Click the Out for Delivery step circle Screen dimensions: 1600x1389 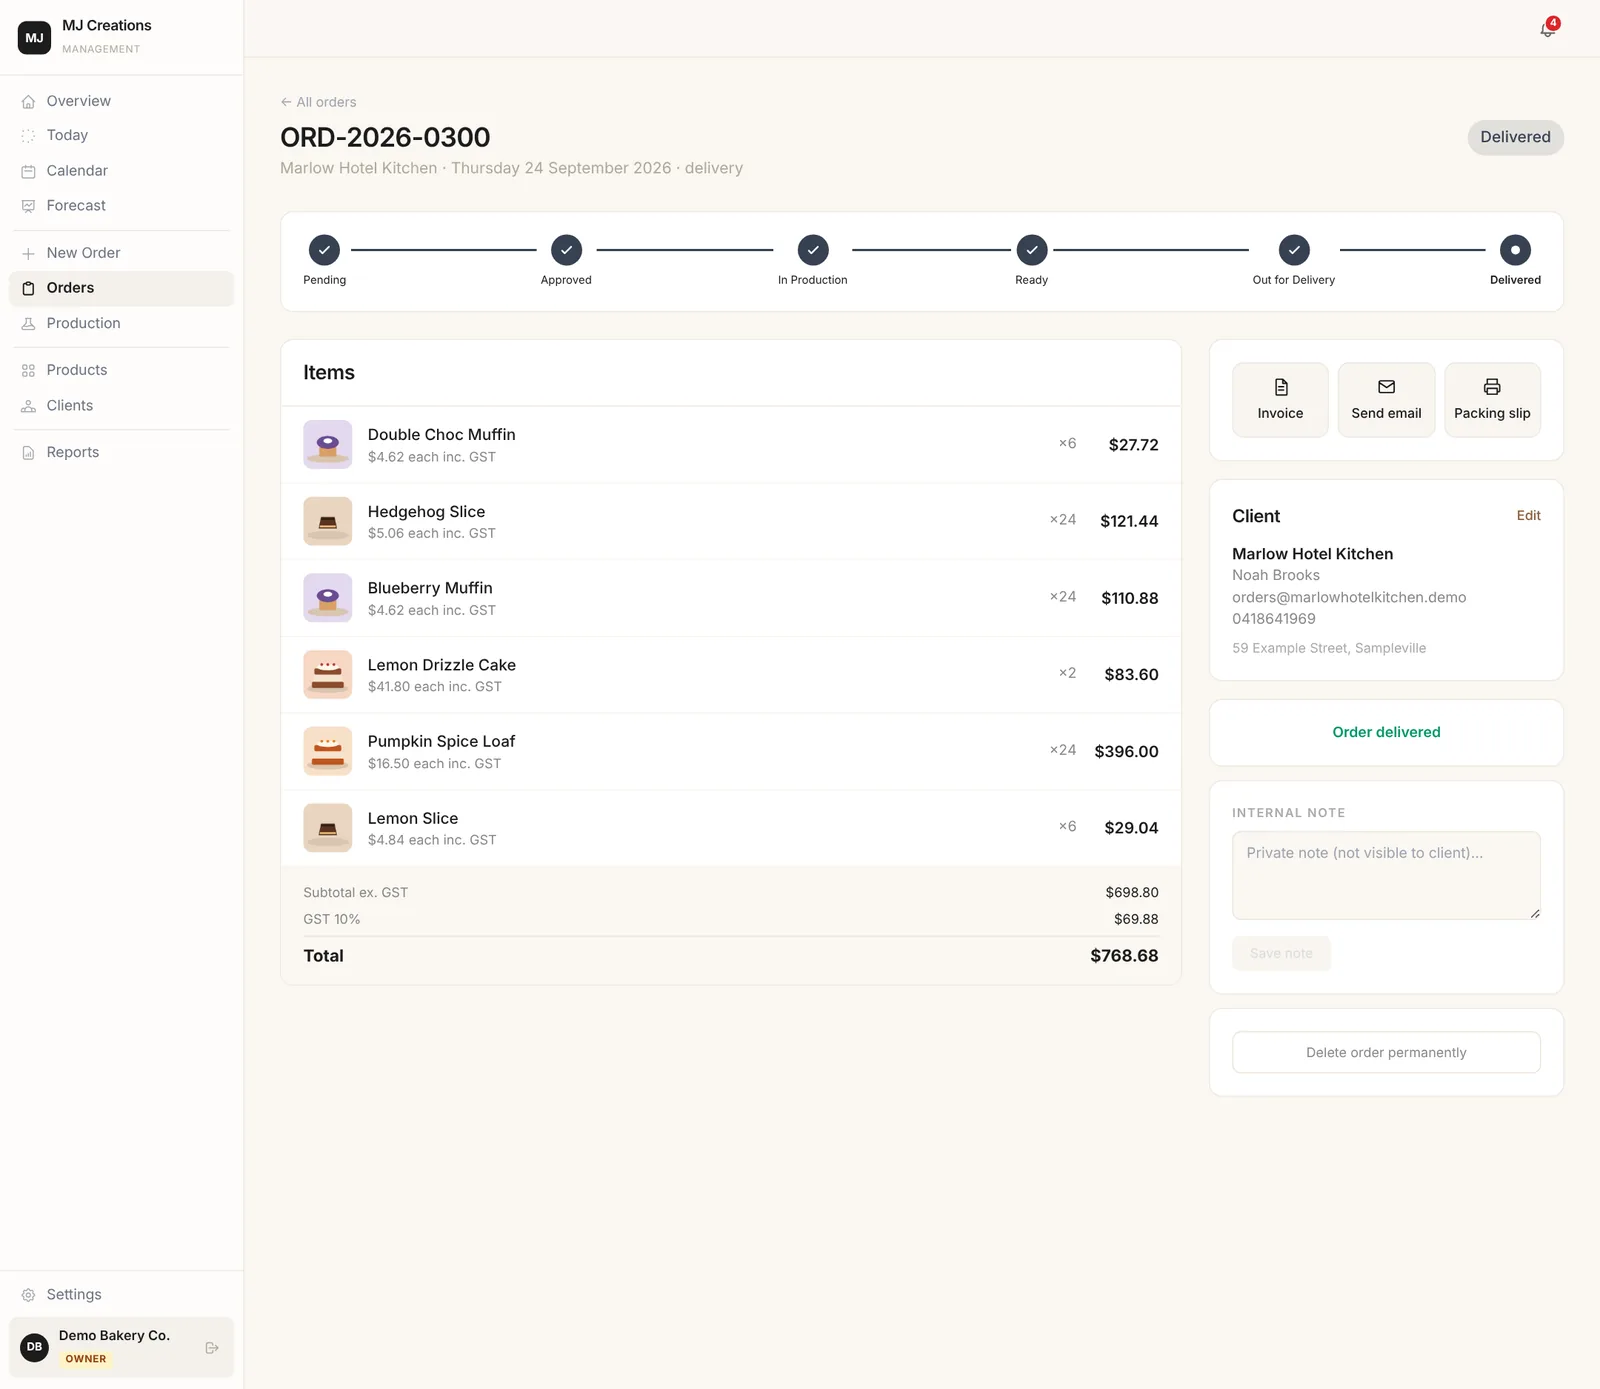pyautogui.click(x=1294, y=250)
